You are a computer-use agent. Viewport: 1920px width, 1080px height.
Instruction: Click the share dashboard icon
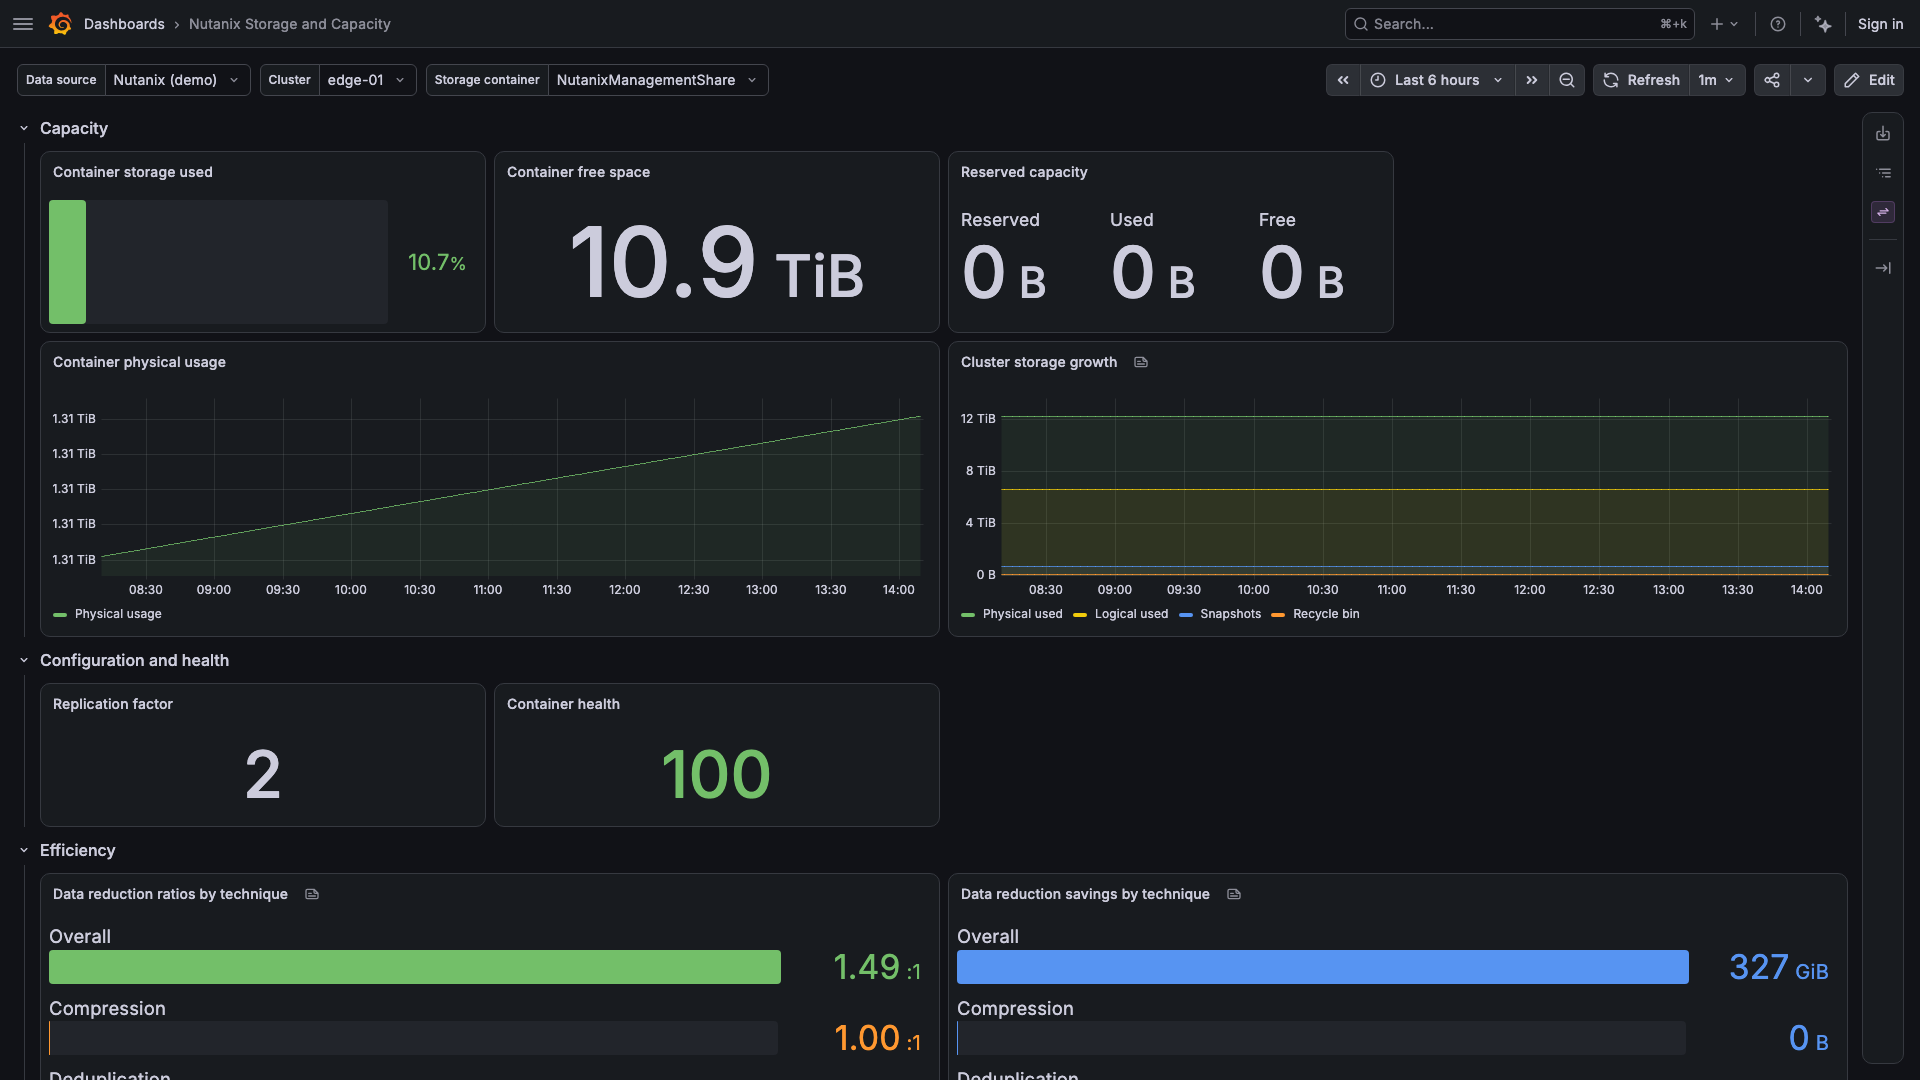(x=1772, y=80)
